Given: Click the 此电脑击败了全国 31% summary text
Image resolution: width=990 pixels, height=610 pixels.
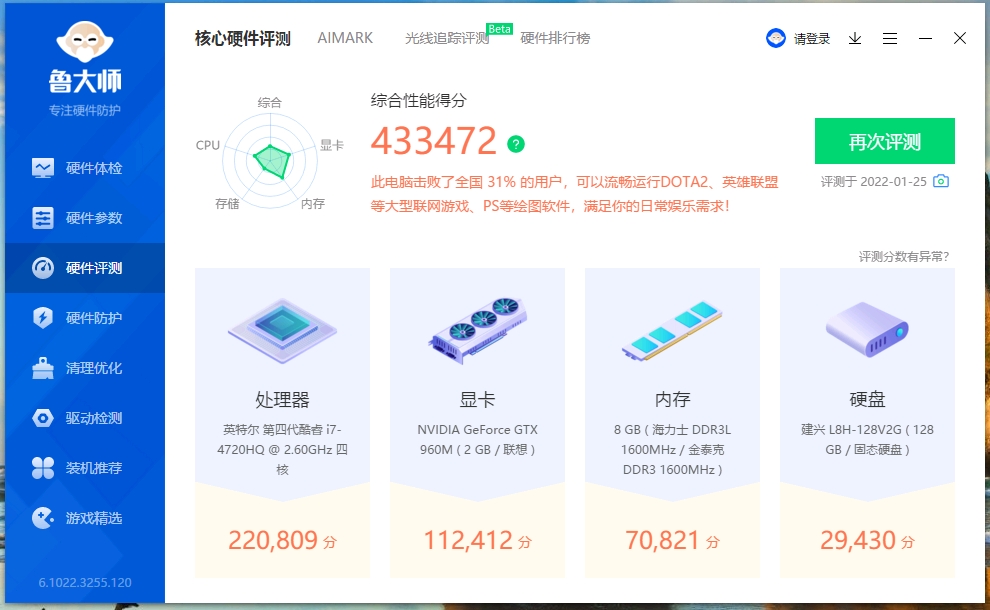Looking at the screenshot, I should click(575, 194).
